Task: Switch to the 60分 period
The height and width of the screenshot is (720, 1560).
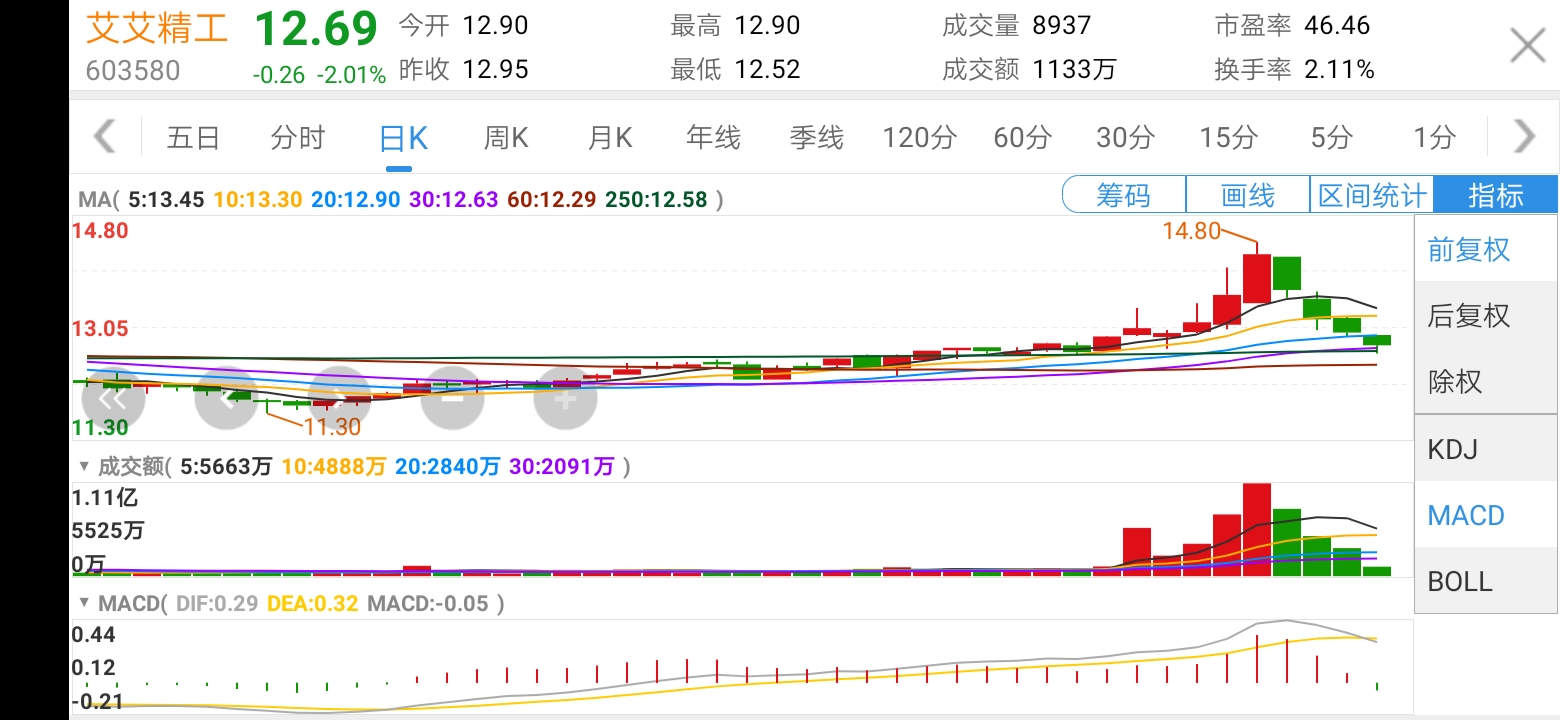Action: (x=1022, y=137)
